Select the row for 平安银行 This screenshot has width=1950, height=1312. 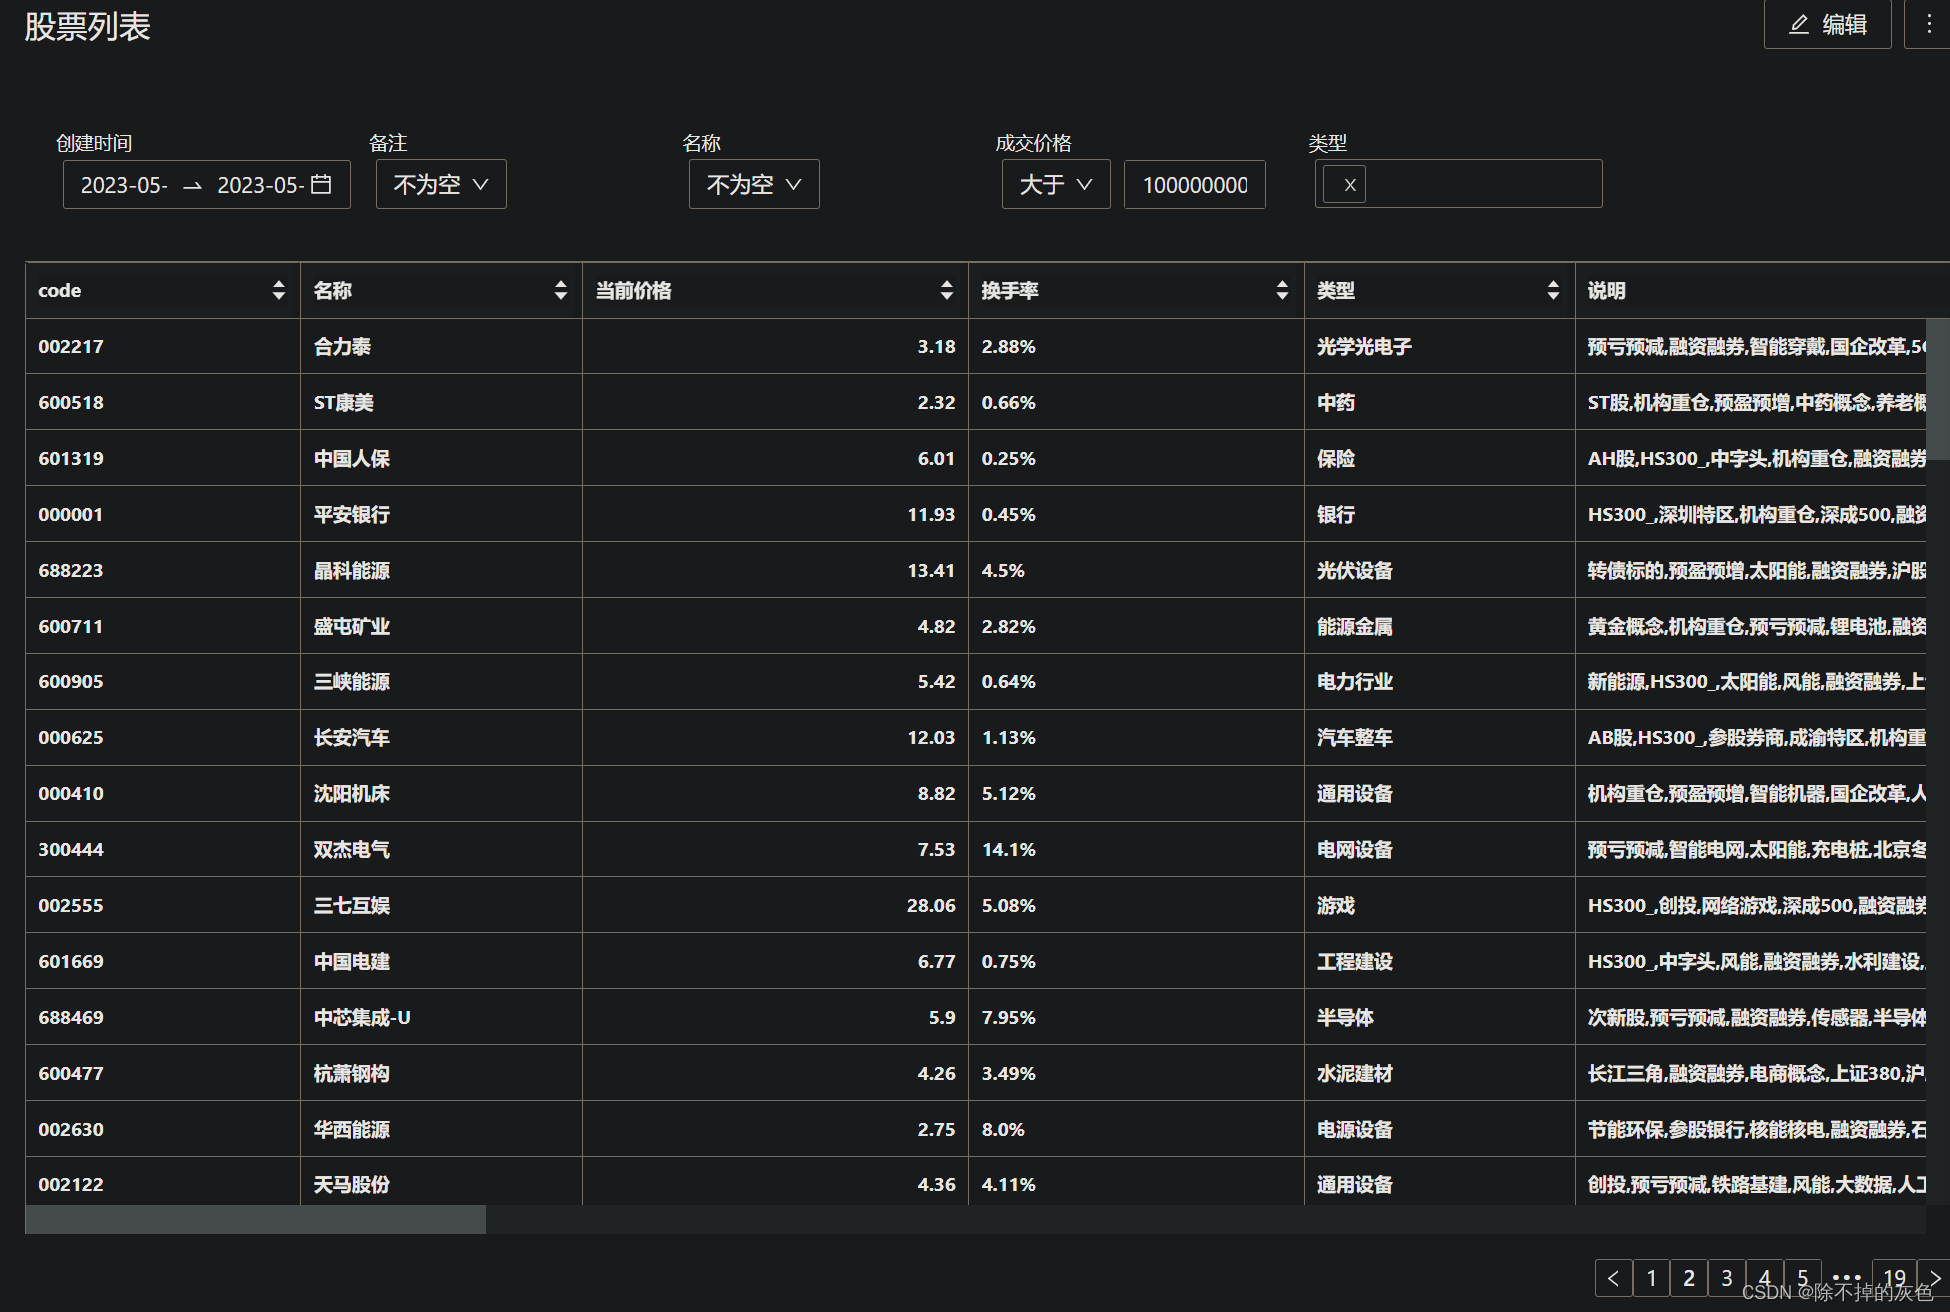pos(352,514)
